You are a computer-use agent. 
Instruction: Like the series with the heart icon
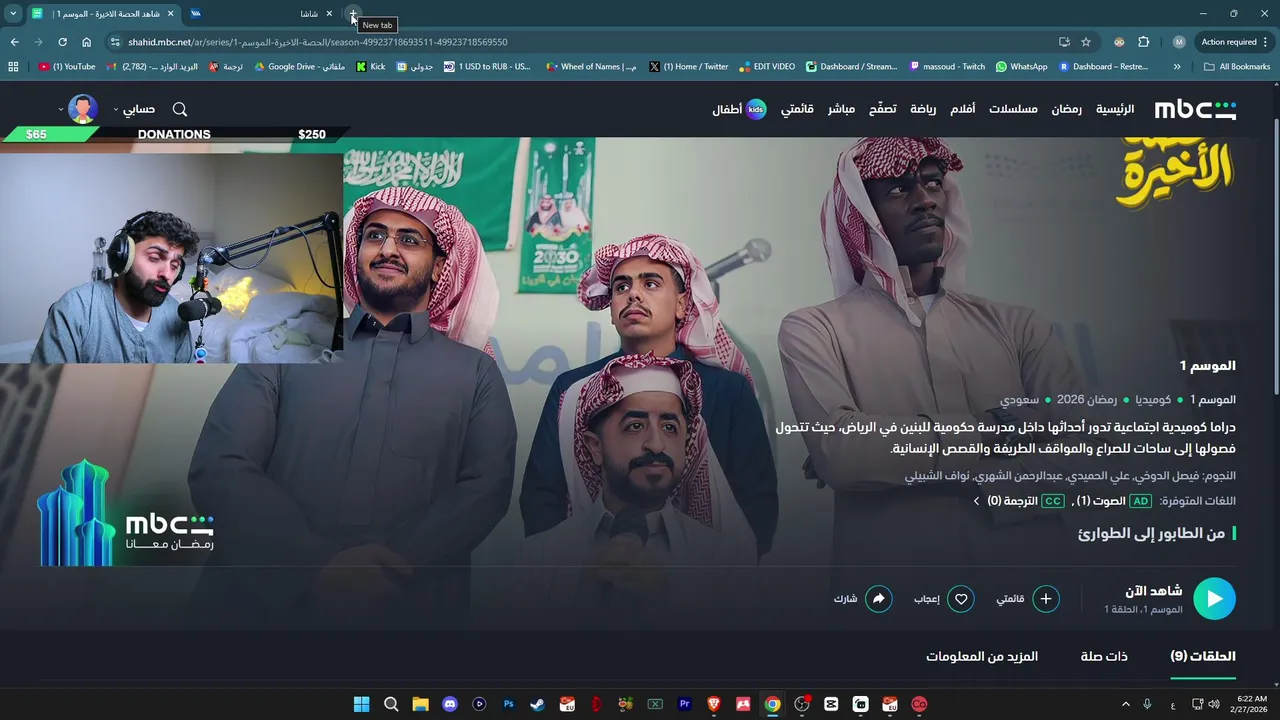(961, 599)
